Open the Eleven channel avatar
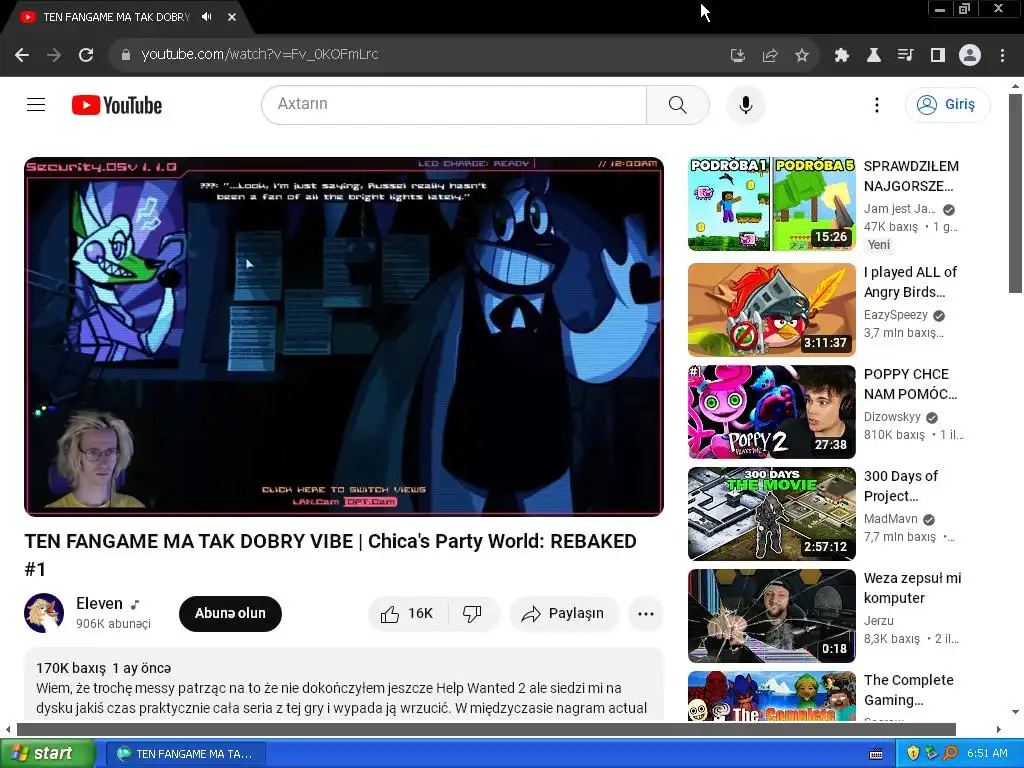1024x768 pixels. (x=44, y=613)
